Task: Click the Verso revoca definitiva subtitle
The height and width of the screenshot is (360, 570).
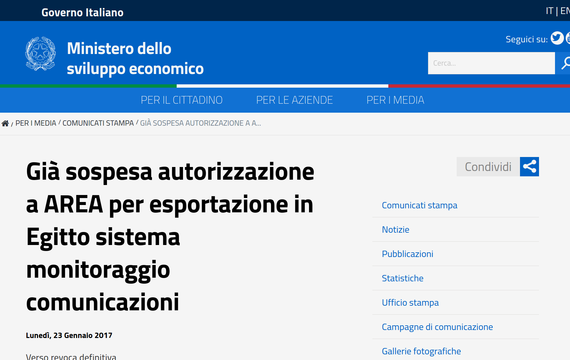Action: (x=71, y=356)
